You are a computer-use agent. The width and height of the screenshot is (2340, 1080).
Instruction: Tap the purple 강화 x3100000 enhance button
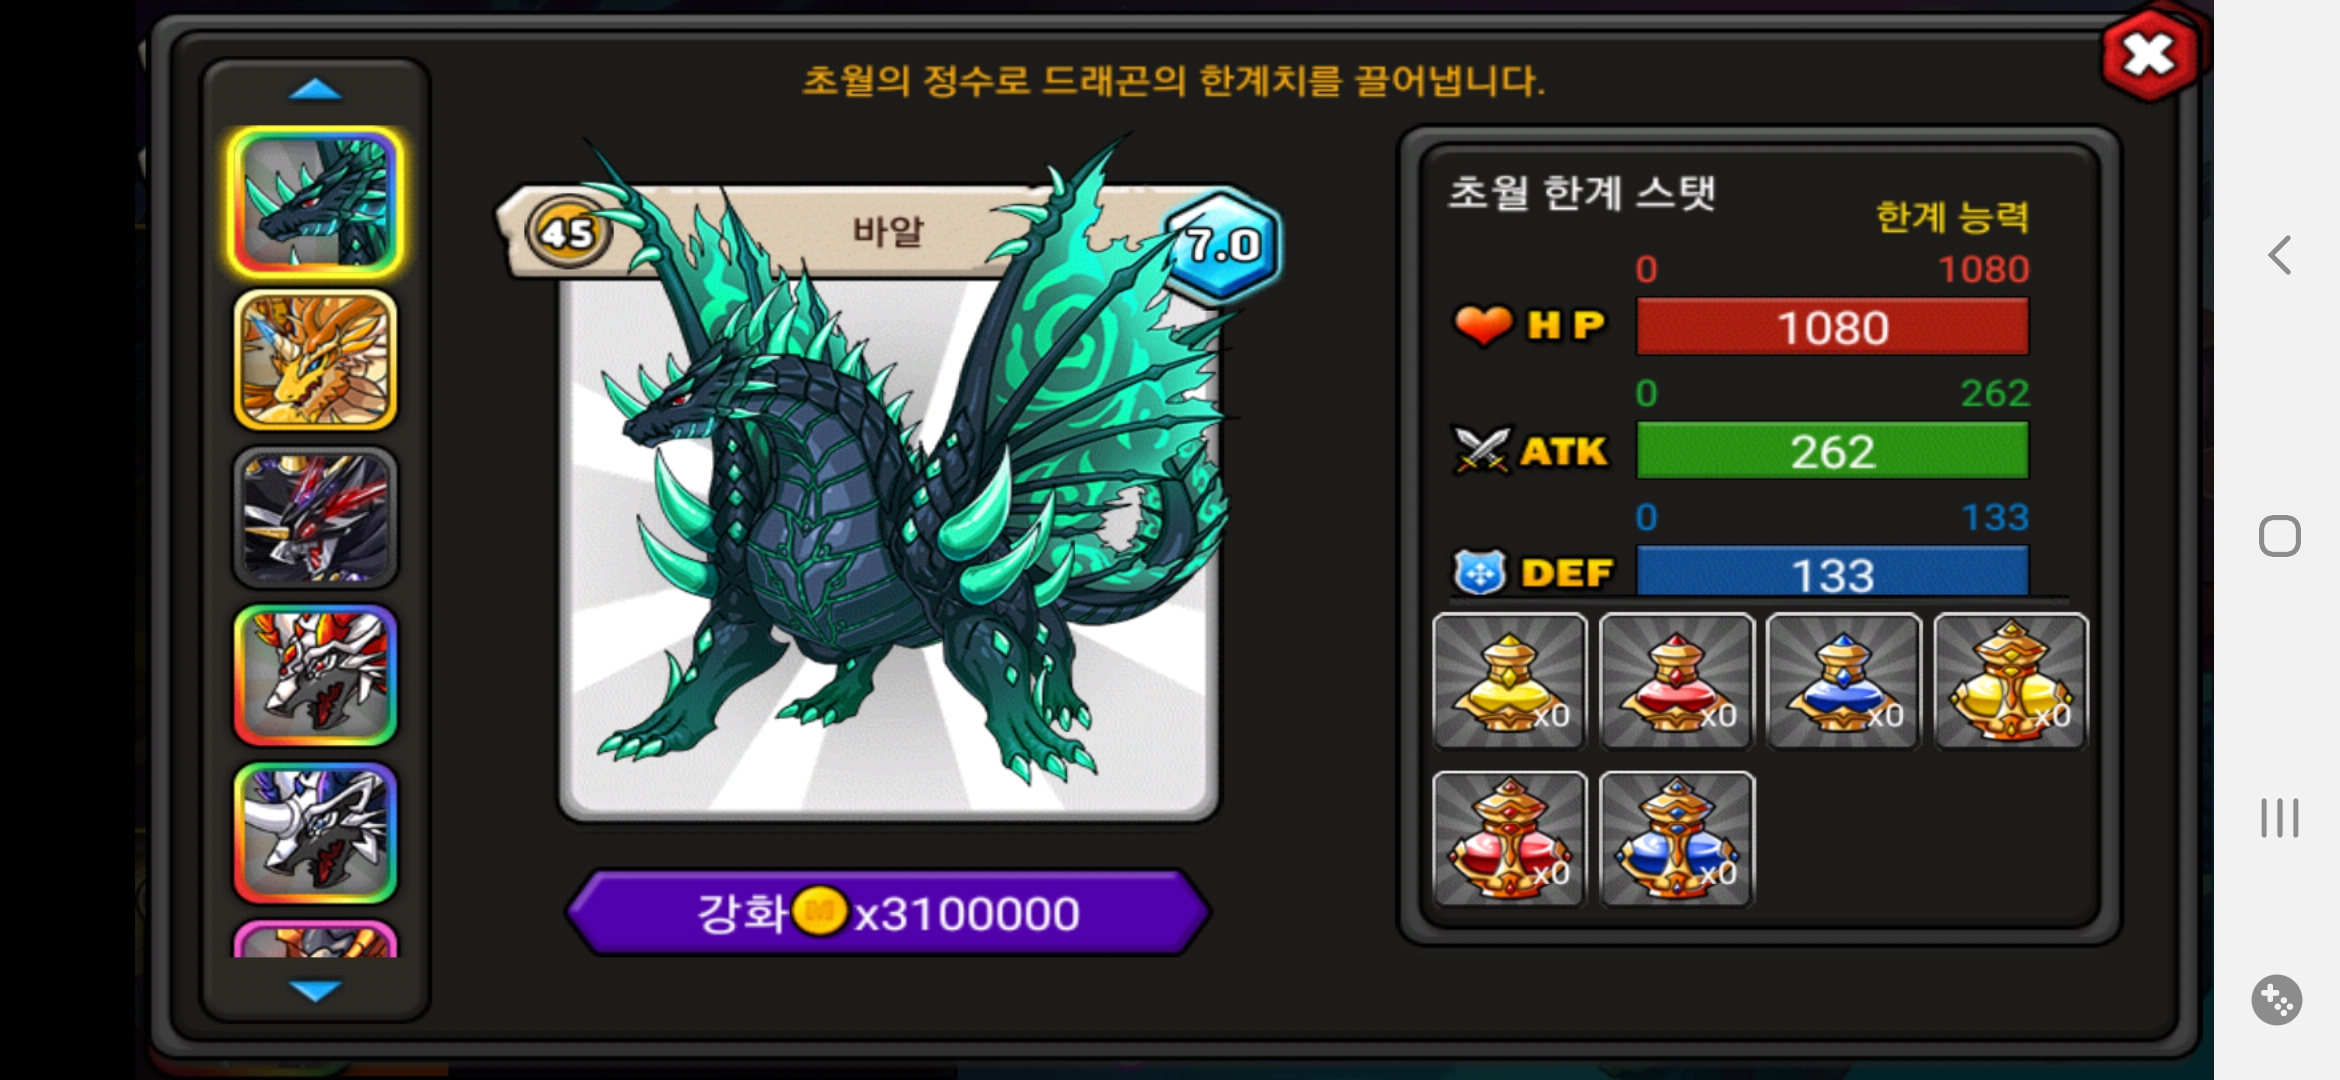tap(889, 912)
